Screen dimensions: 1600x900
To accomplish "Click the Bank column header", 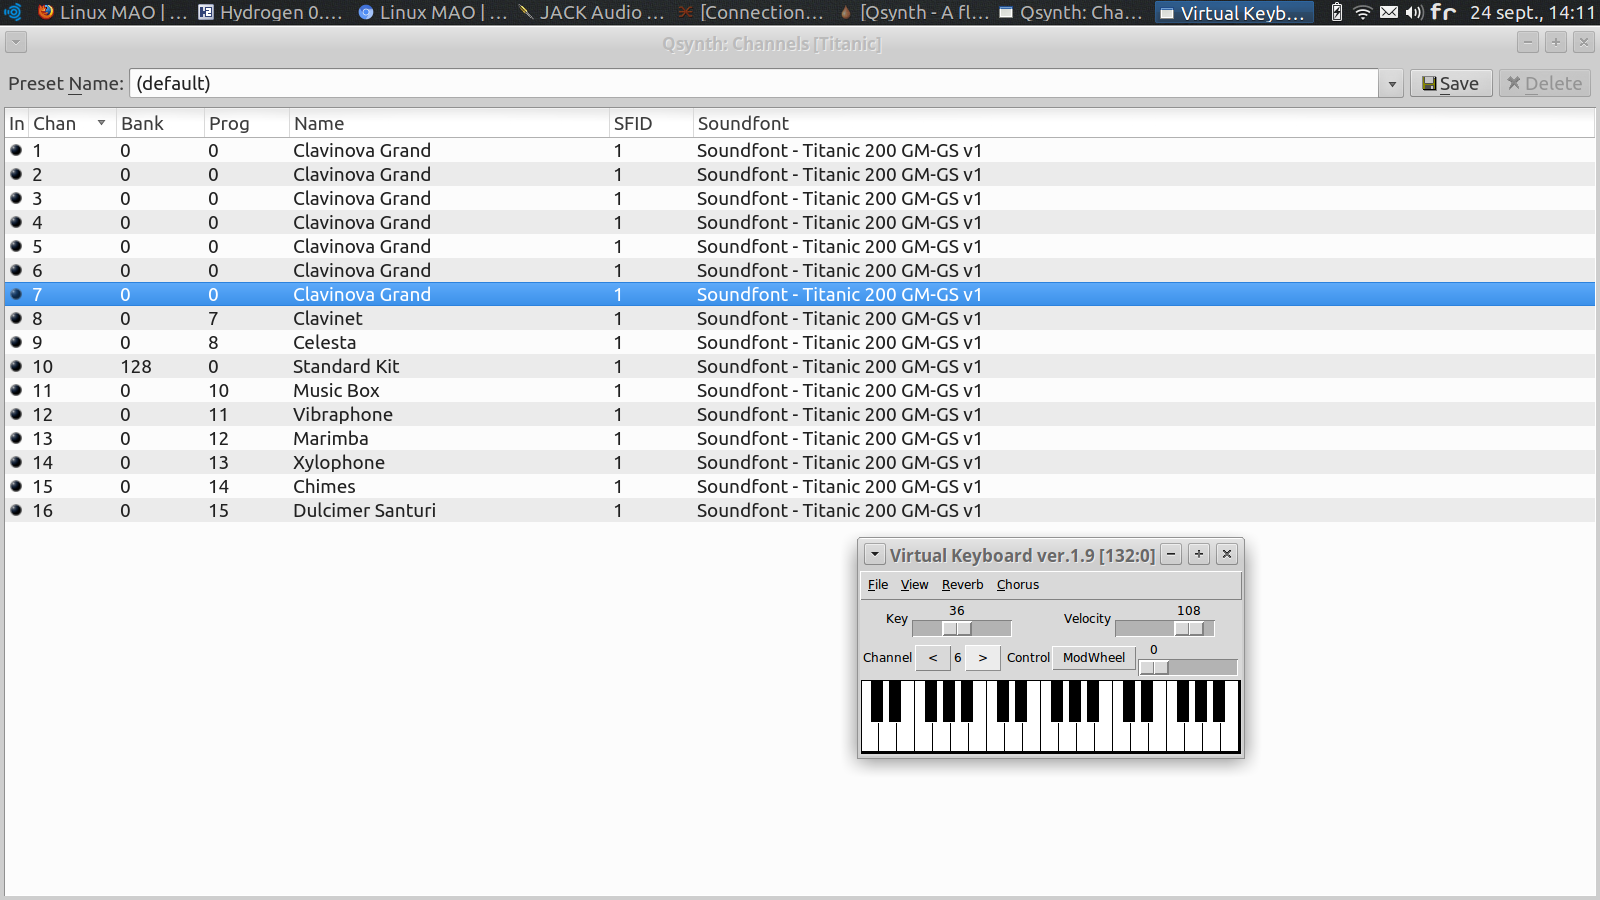I will (160, 123).
